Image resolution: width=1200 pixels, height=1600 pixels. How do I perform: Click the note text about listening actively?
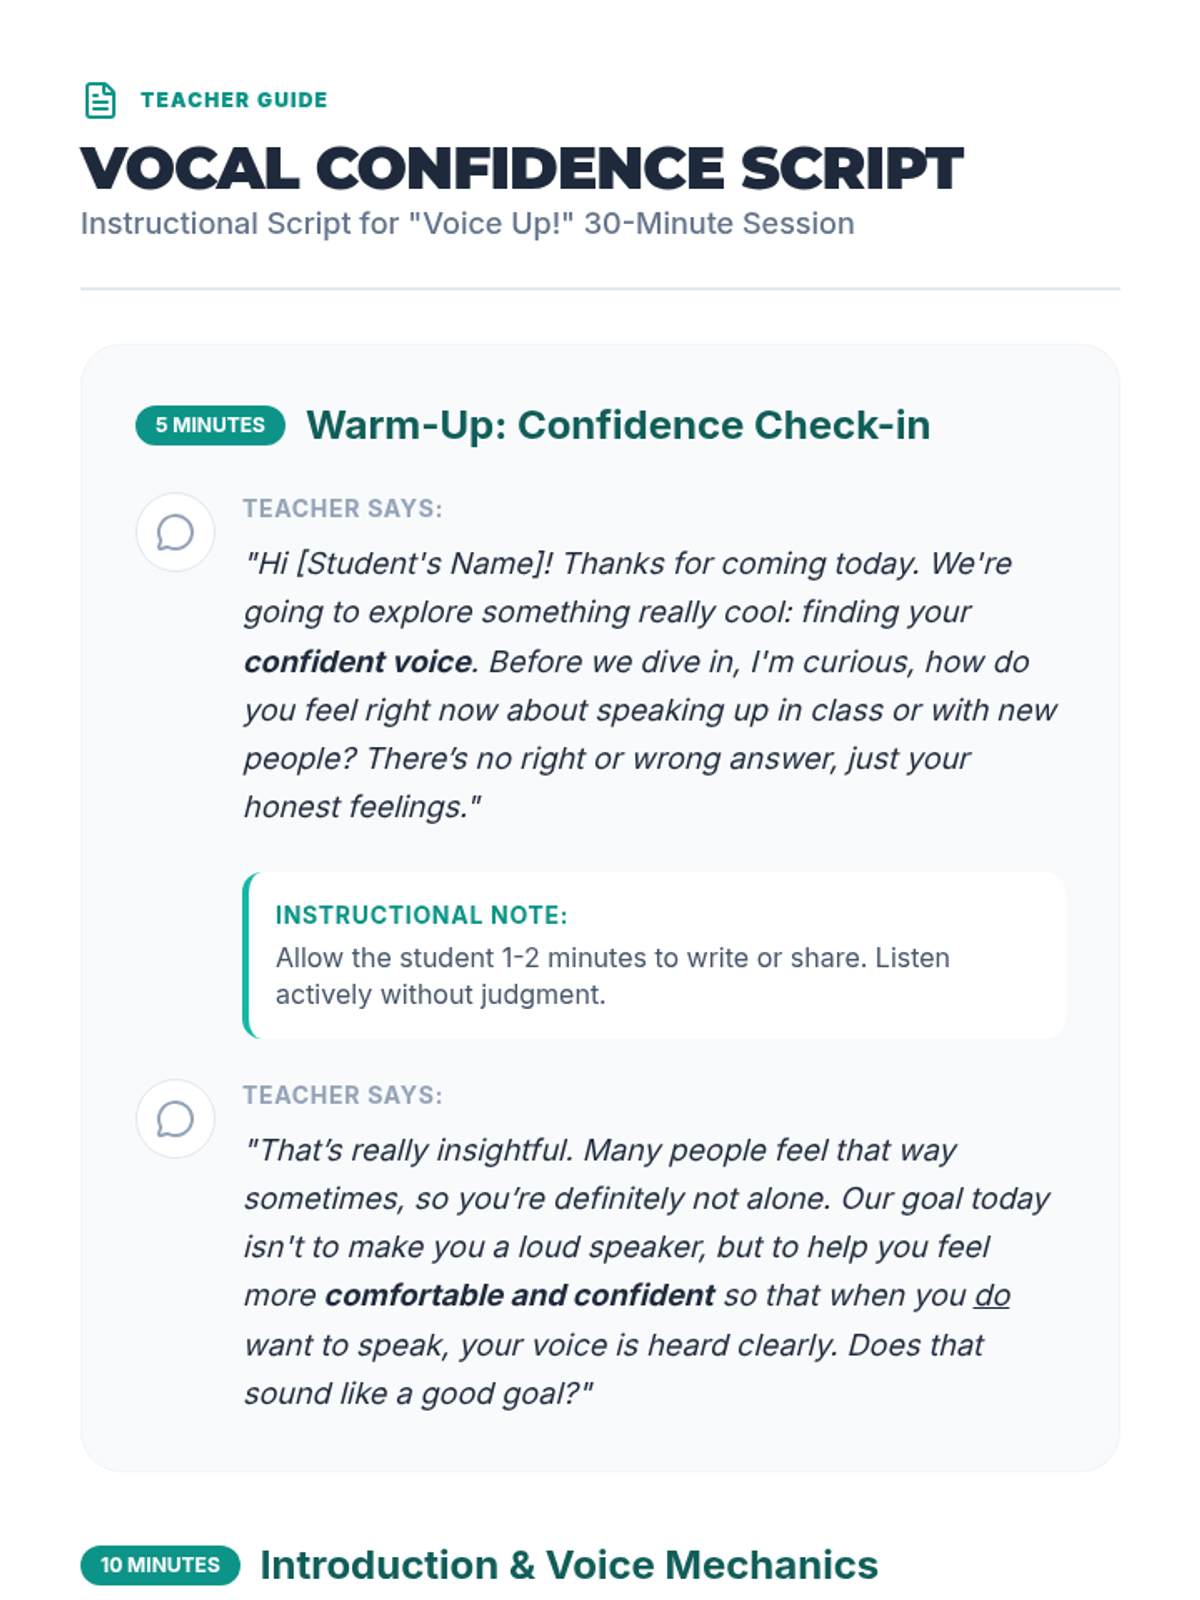tap(612, 976)
